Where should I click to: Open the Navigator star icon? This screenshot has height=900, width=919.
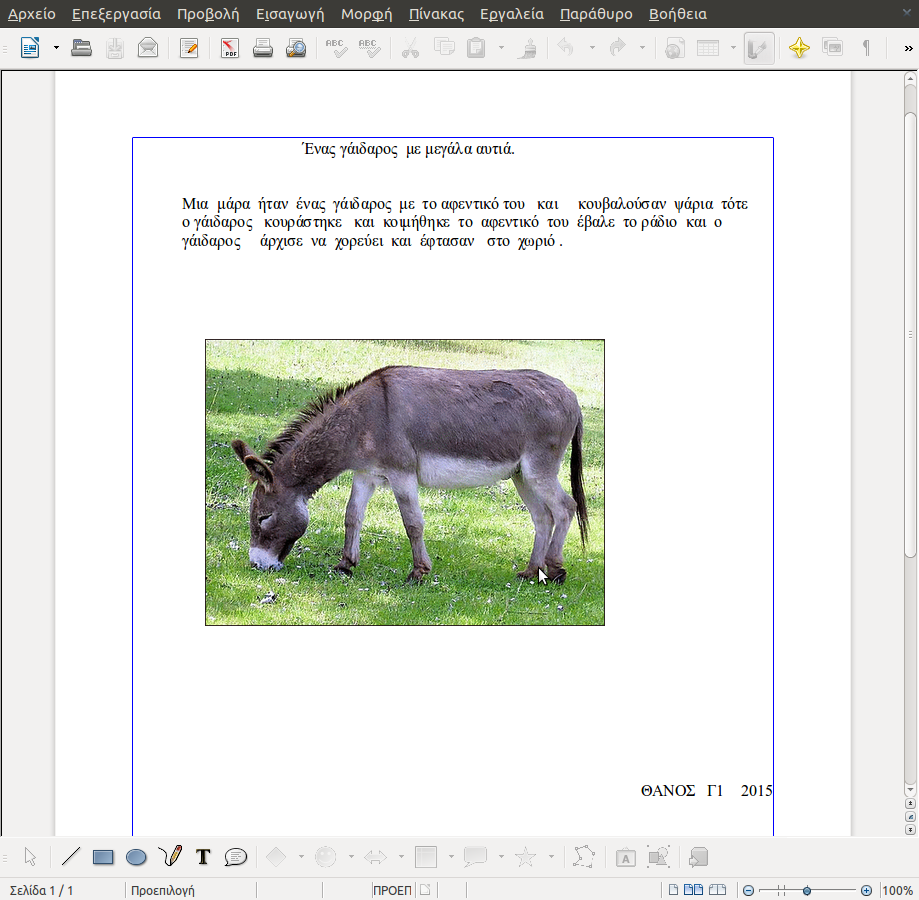799,47
